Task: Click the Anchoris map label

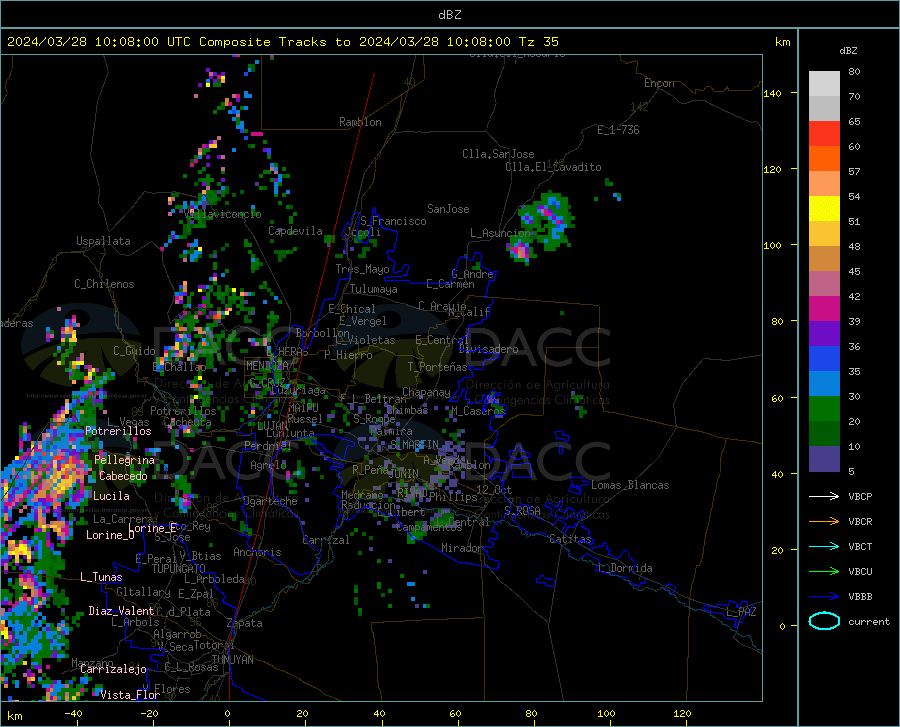Action: tap(257, 552)
